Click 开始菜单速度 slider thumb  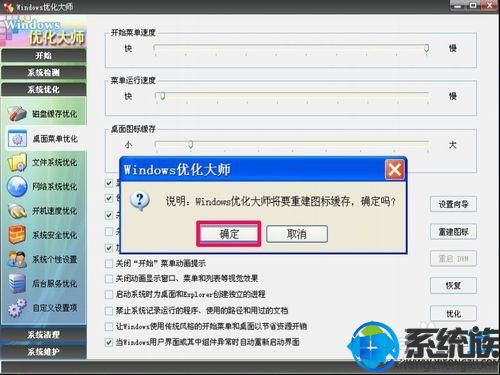pyautogui.click(x=426, y=49)
